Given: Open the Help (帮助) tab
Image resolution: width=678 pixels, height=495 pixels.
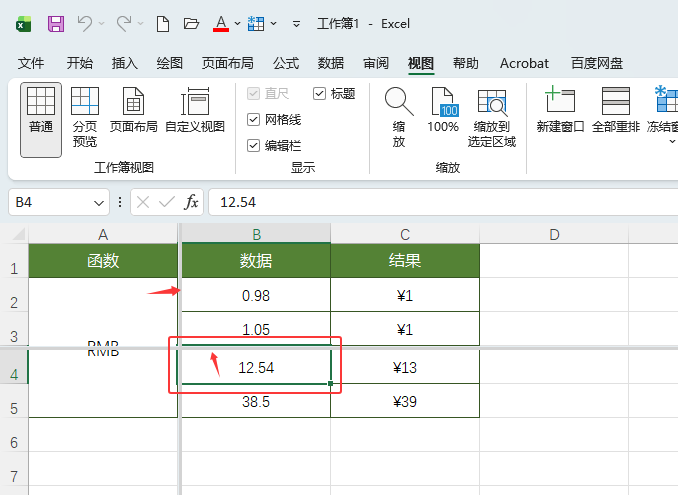Looking at the screenshot, I should 466,63.
